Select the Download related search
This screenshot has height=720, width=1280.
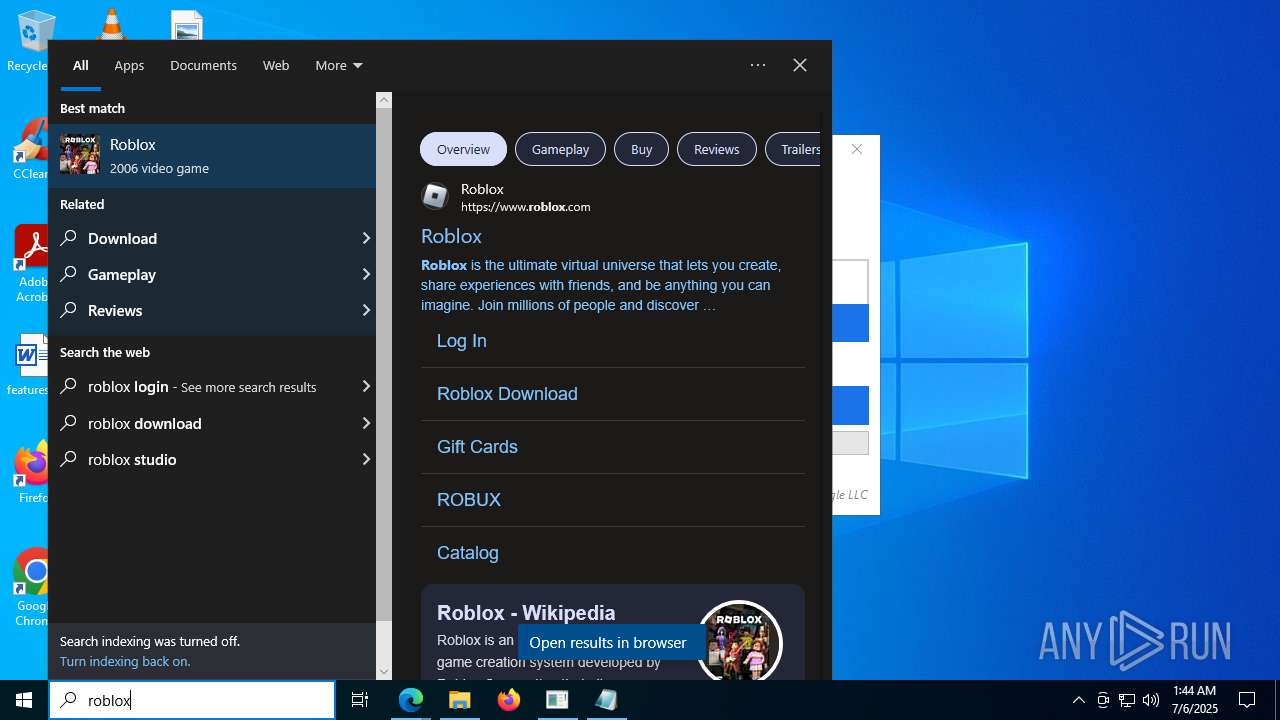pyautogui.click(x=212, y=238)
